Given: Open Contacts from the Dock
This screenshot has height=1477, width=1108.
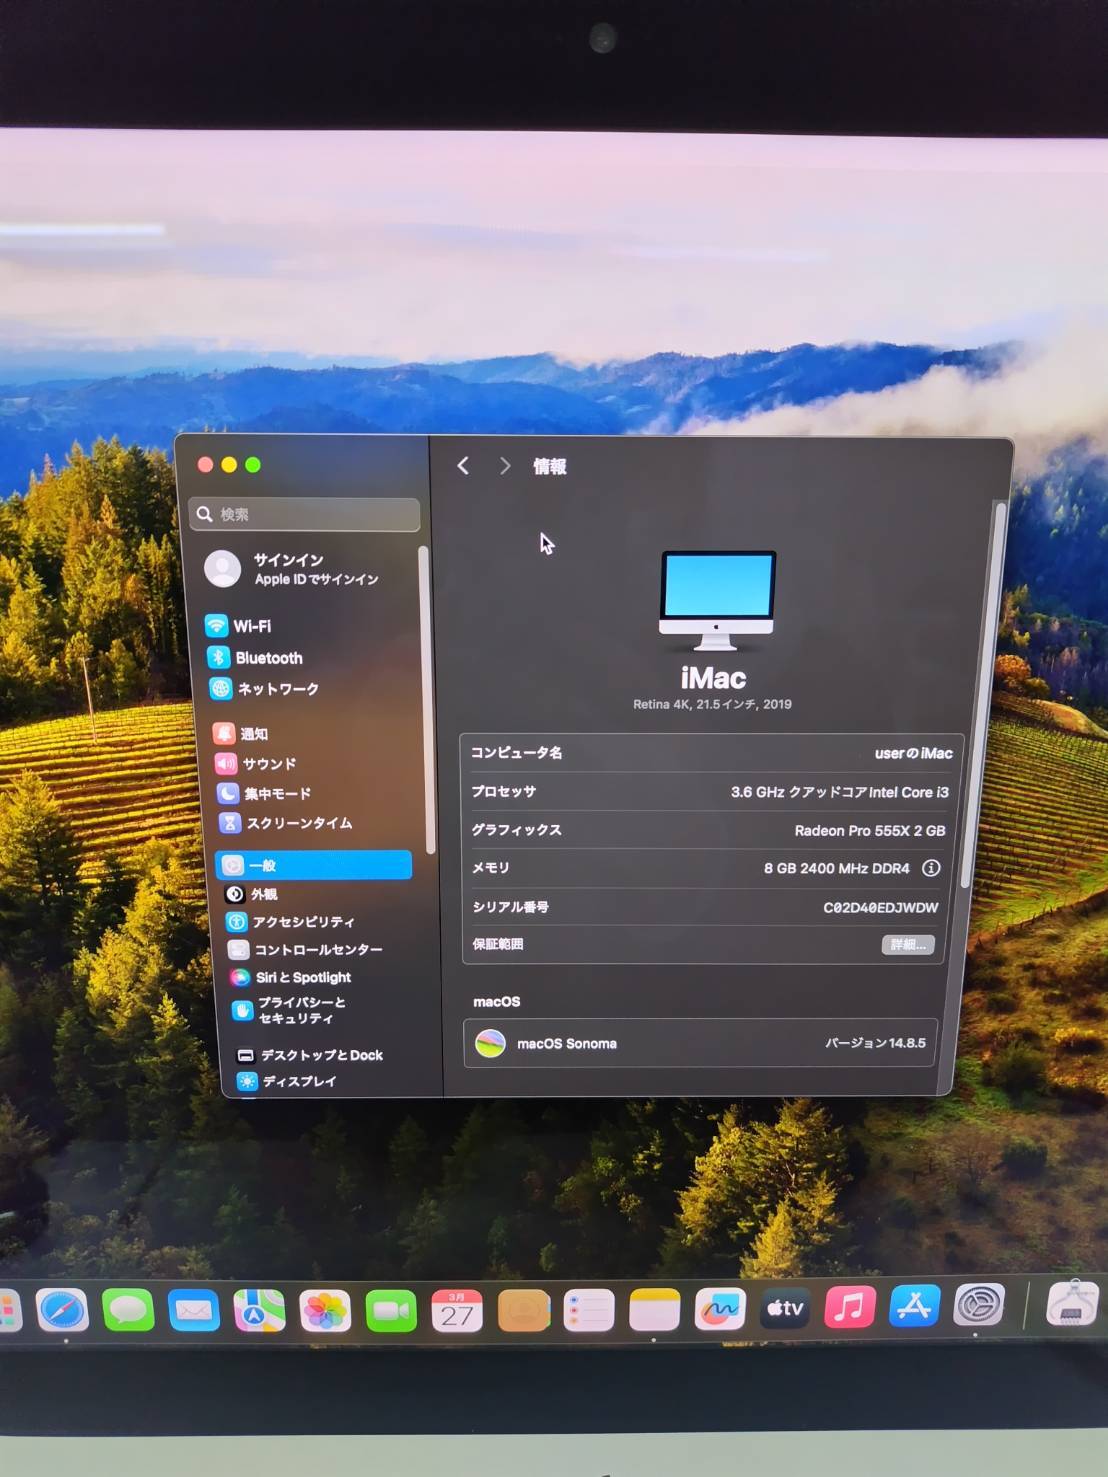Looking at the screenshot, I should click(x=523, y=1310).
